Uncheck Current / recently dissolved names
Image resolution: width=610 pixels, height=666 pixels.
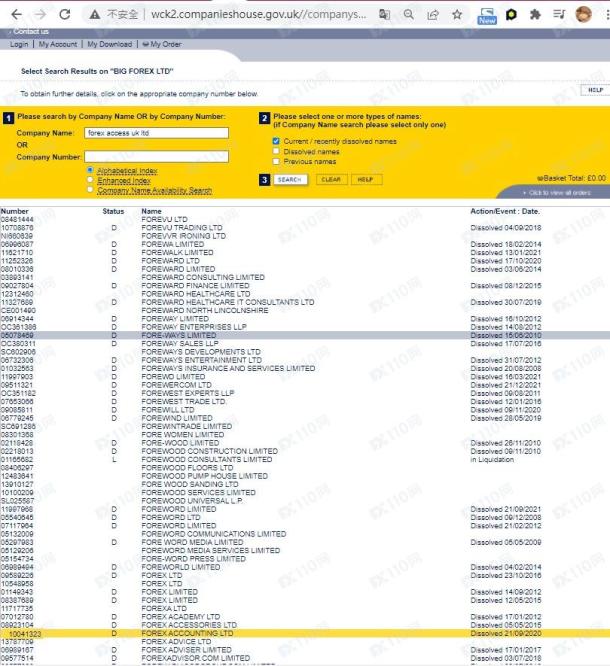coord(276,141)
